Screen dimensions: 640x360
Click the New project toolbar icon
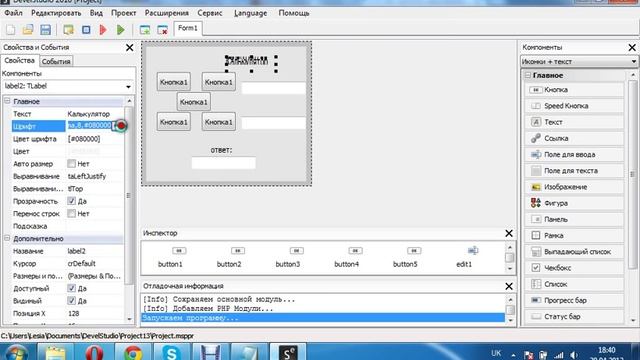11,29
